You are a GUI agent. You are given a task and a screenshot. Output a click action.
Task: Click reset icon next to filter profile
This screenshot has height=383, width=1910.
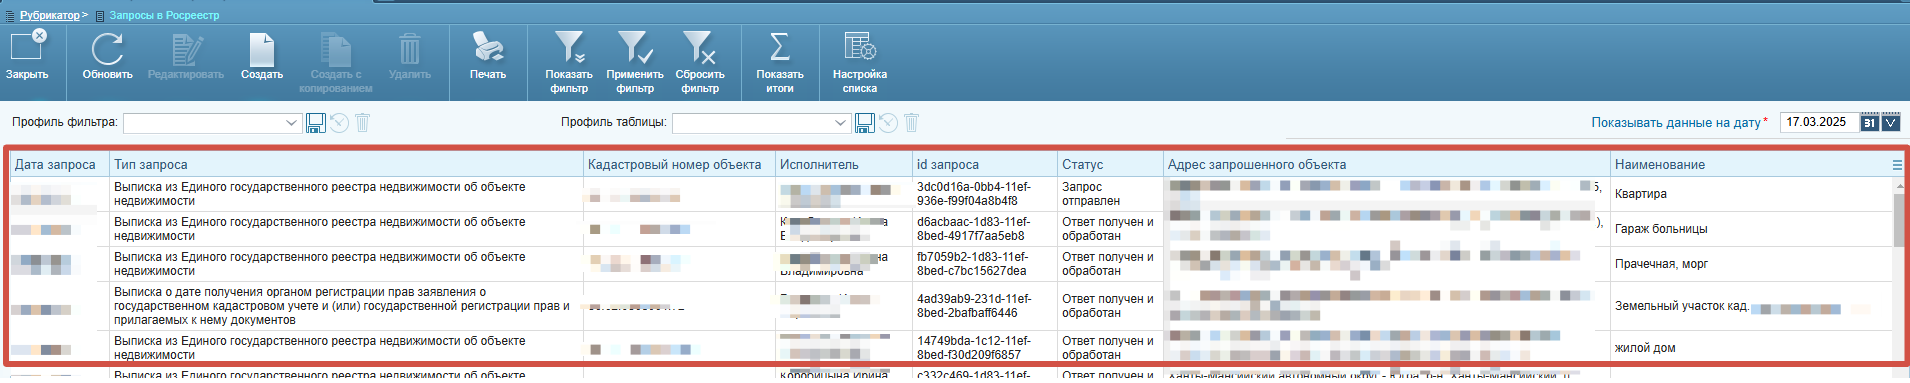[340, 123]
